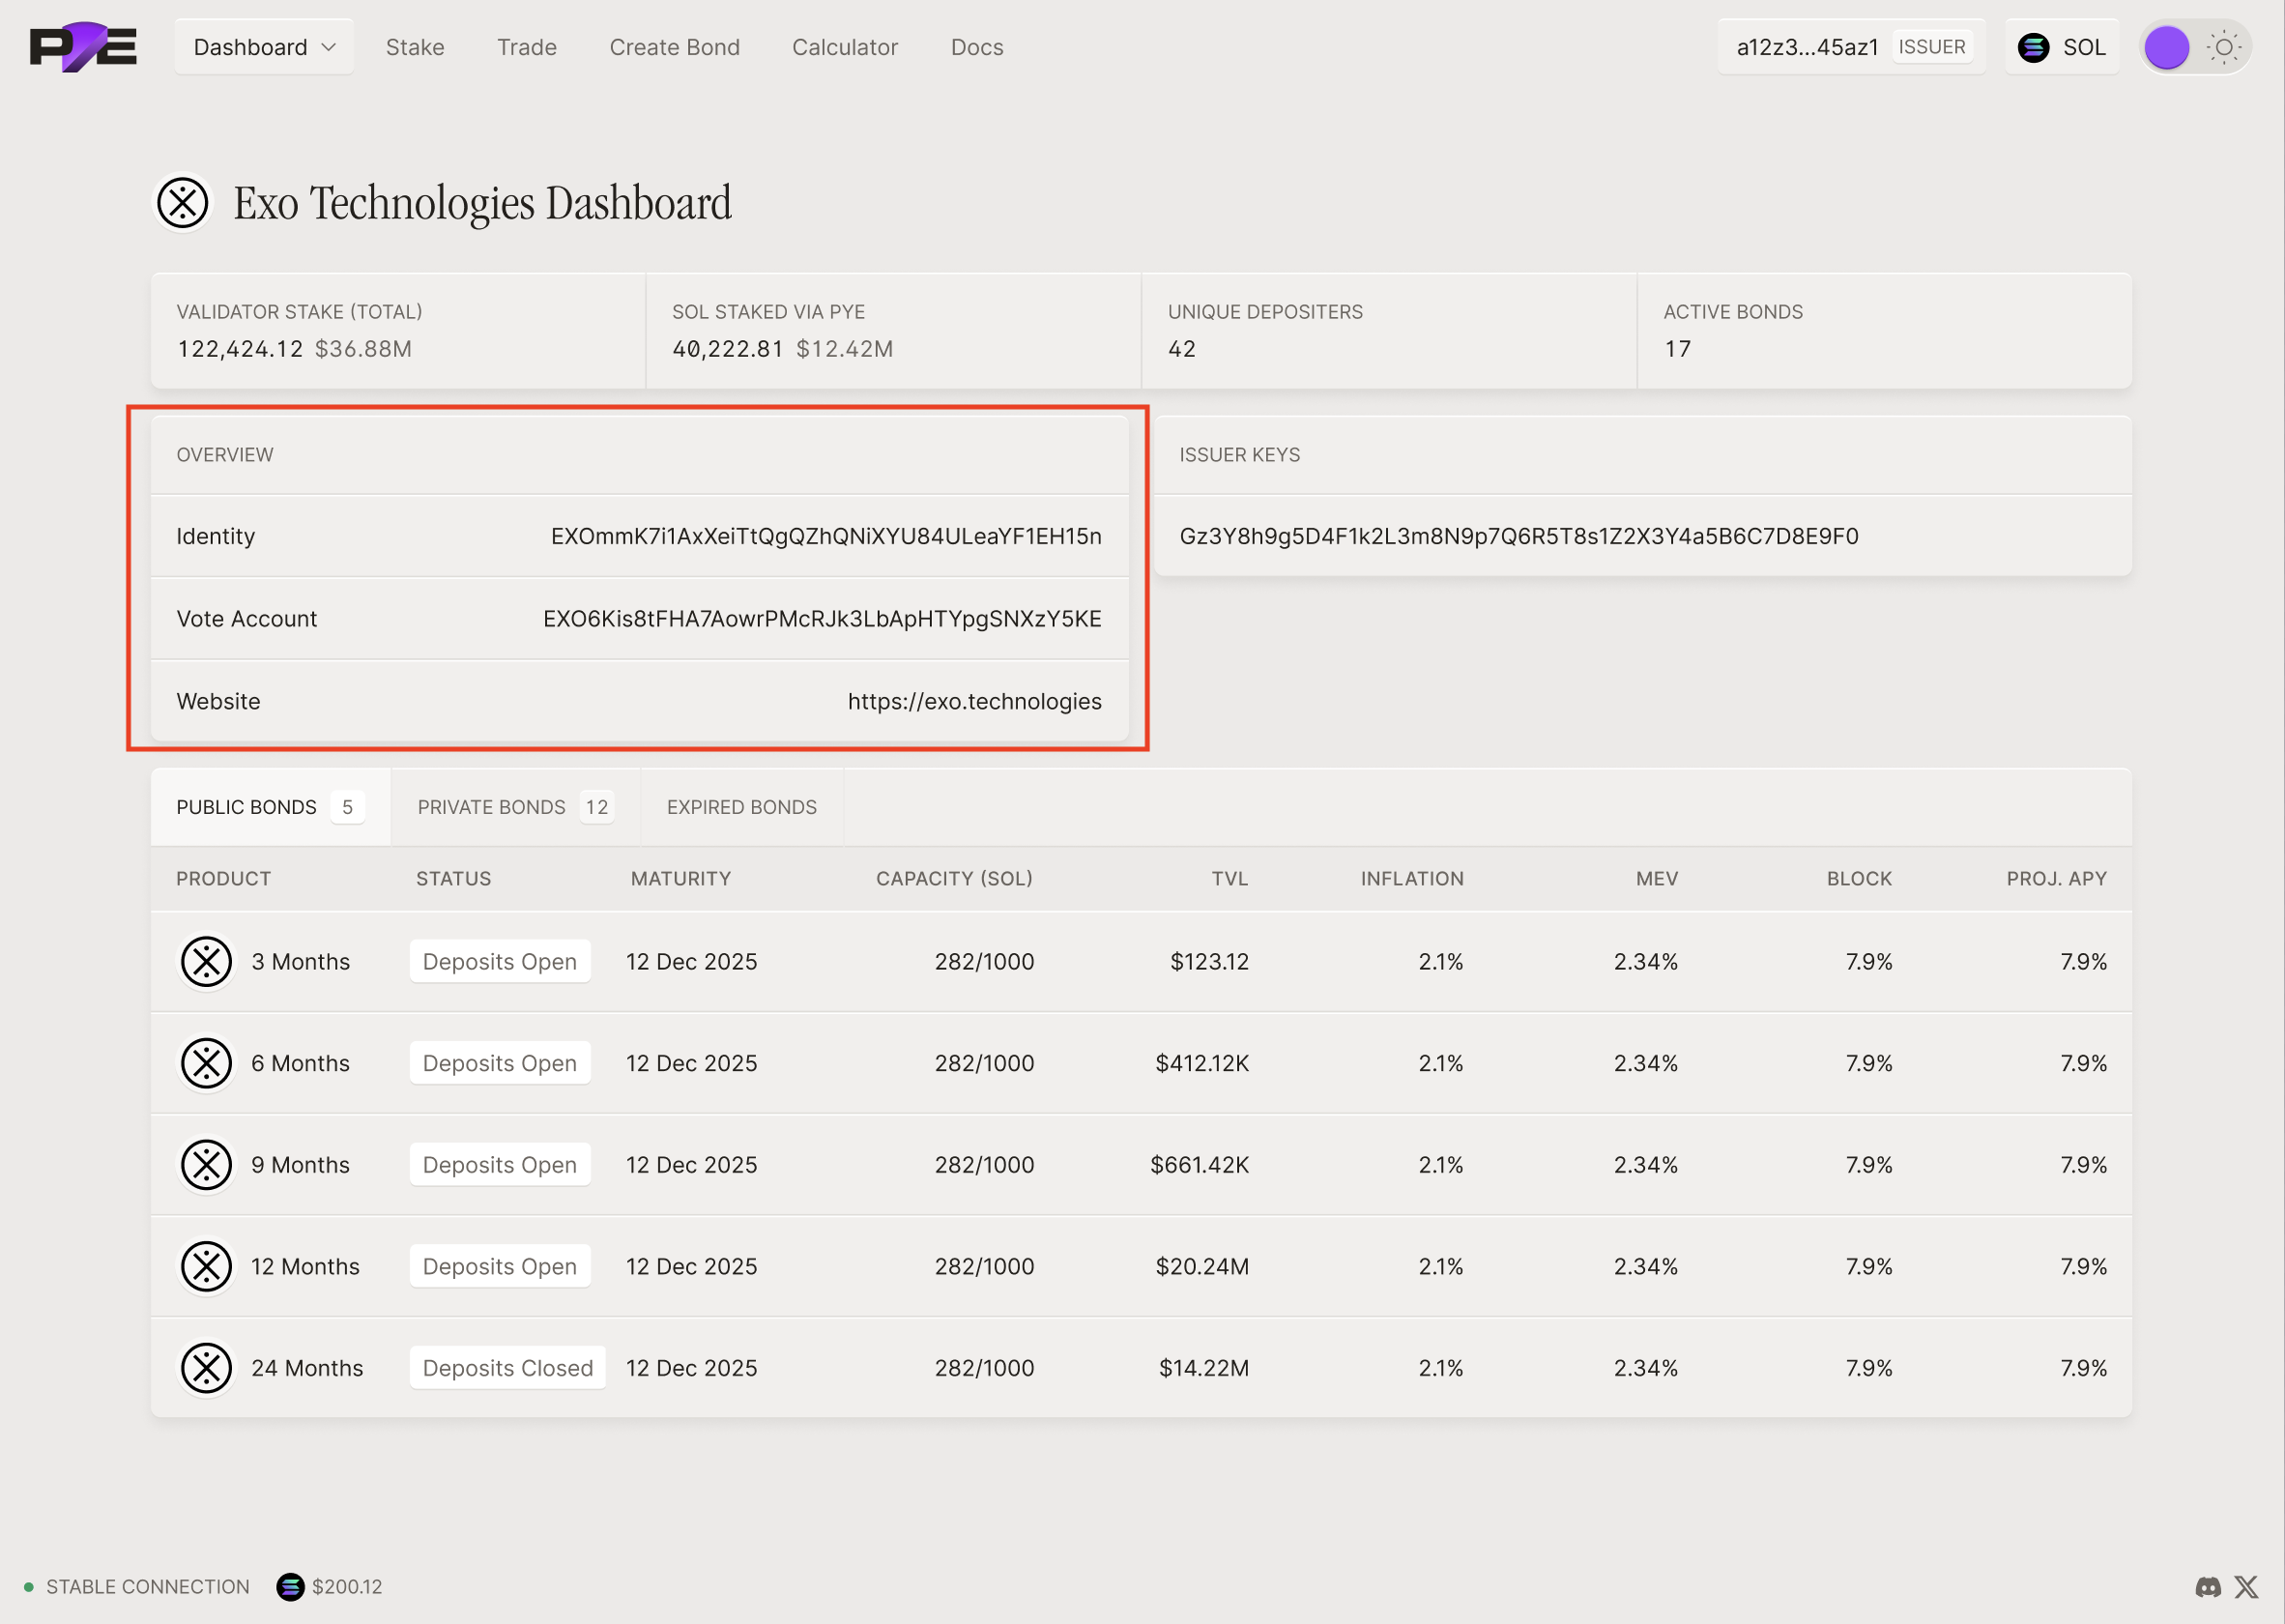Click the PYE logo
This screenshot has height=1624, width=2285.
pyautogui.click(x=83, y=47)
